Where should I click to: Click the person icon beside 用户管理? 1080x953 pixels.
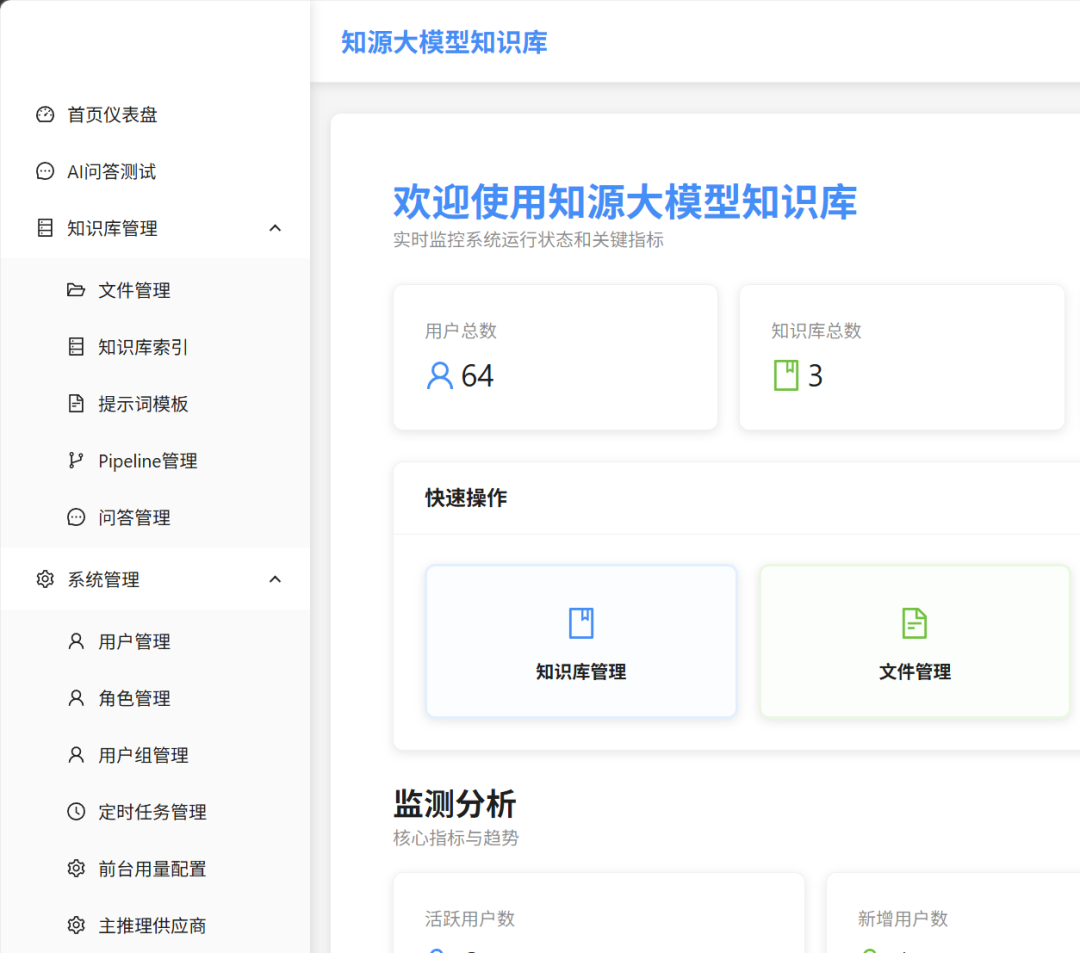pos(76,641)
